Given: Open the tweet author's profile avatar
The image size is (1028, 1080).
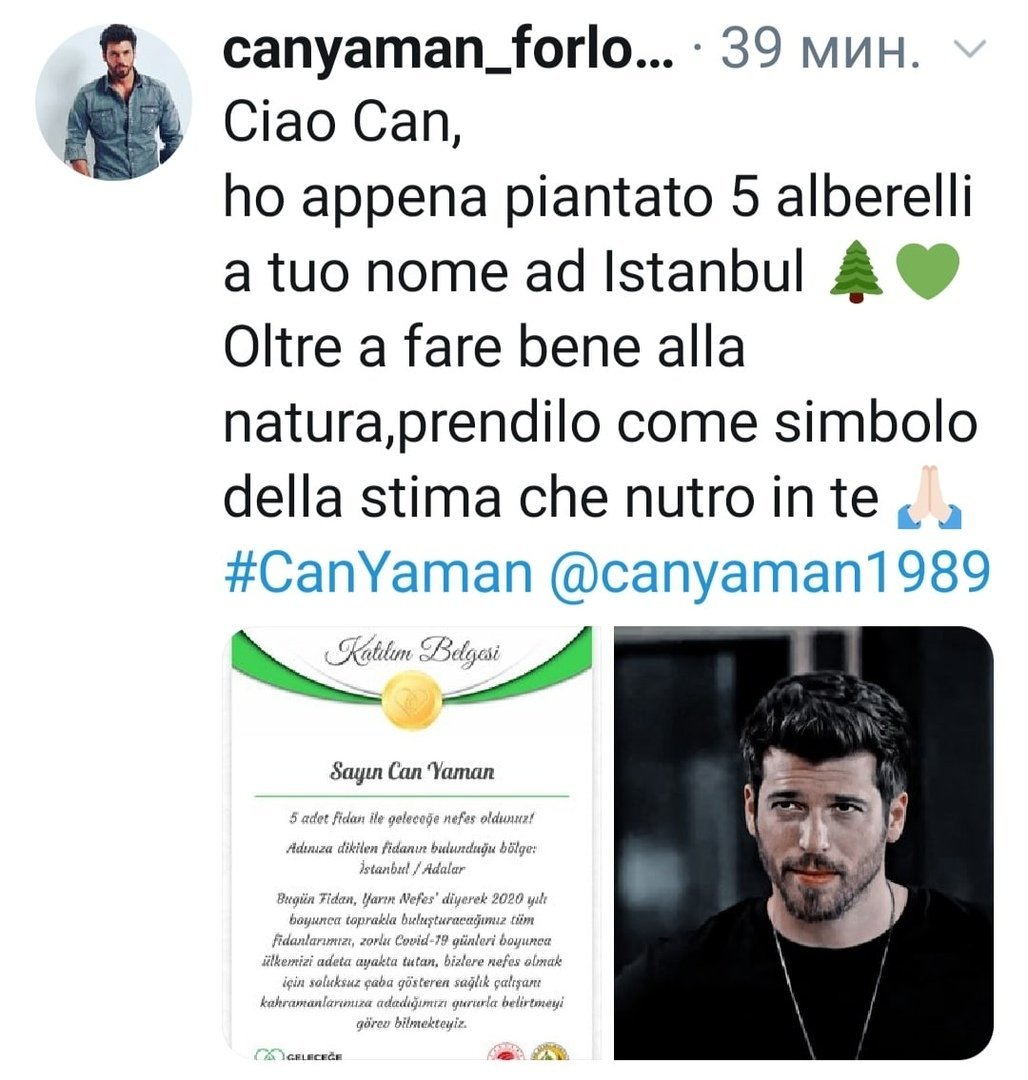Looking at the screenshot, I should click(114, 102).
